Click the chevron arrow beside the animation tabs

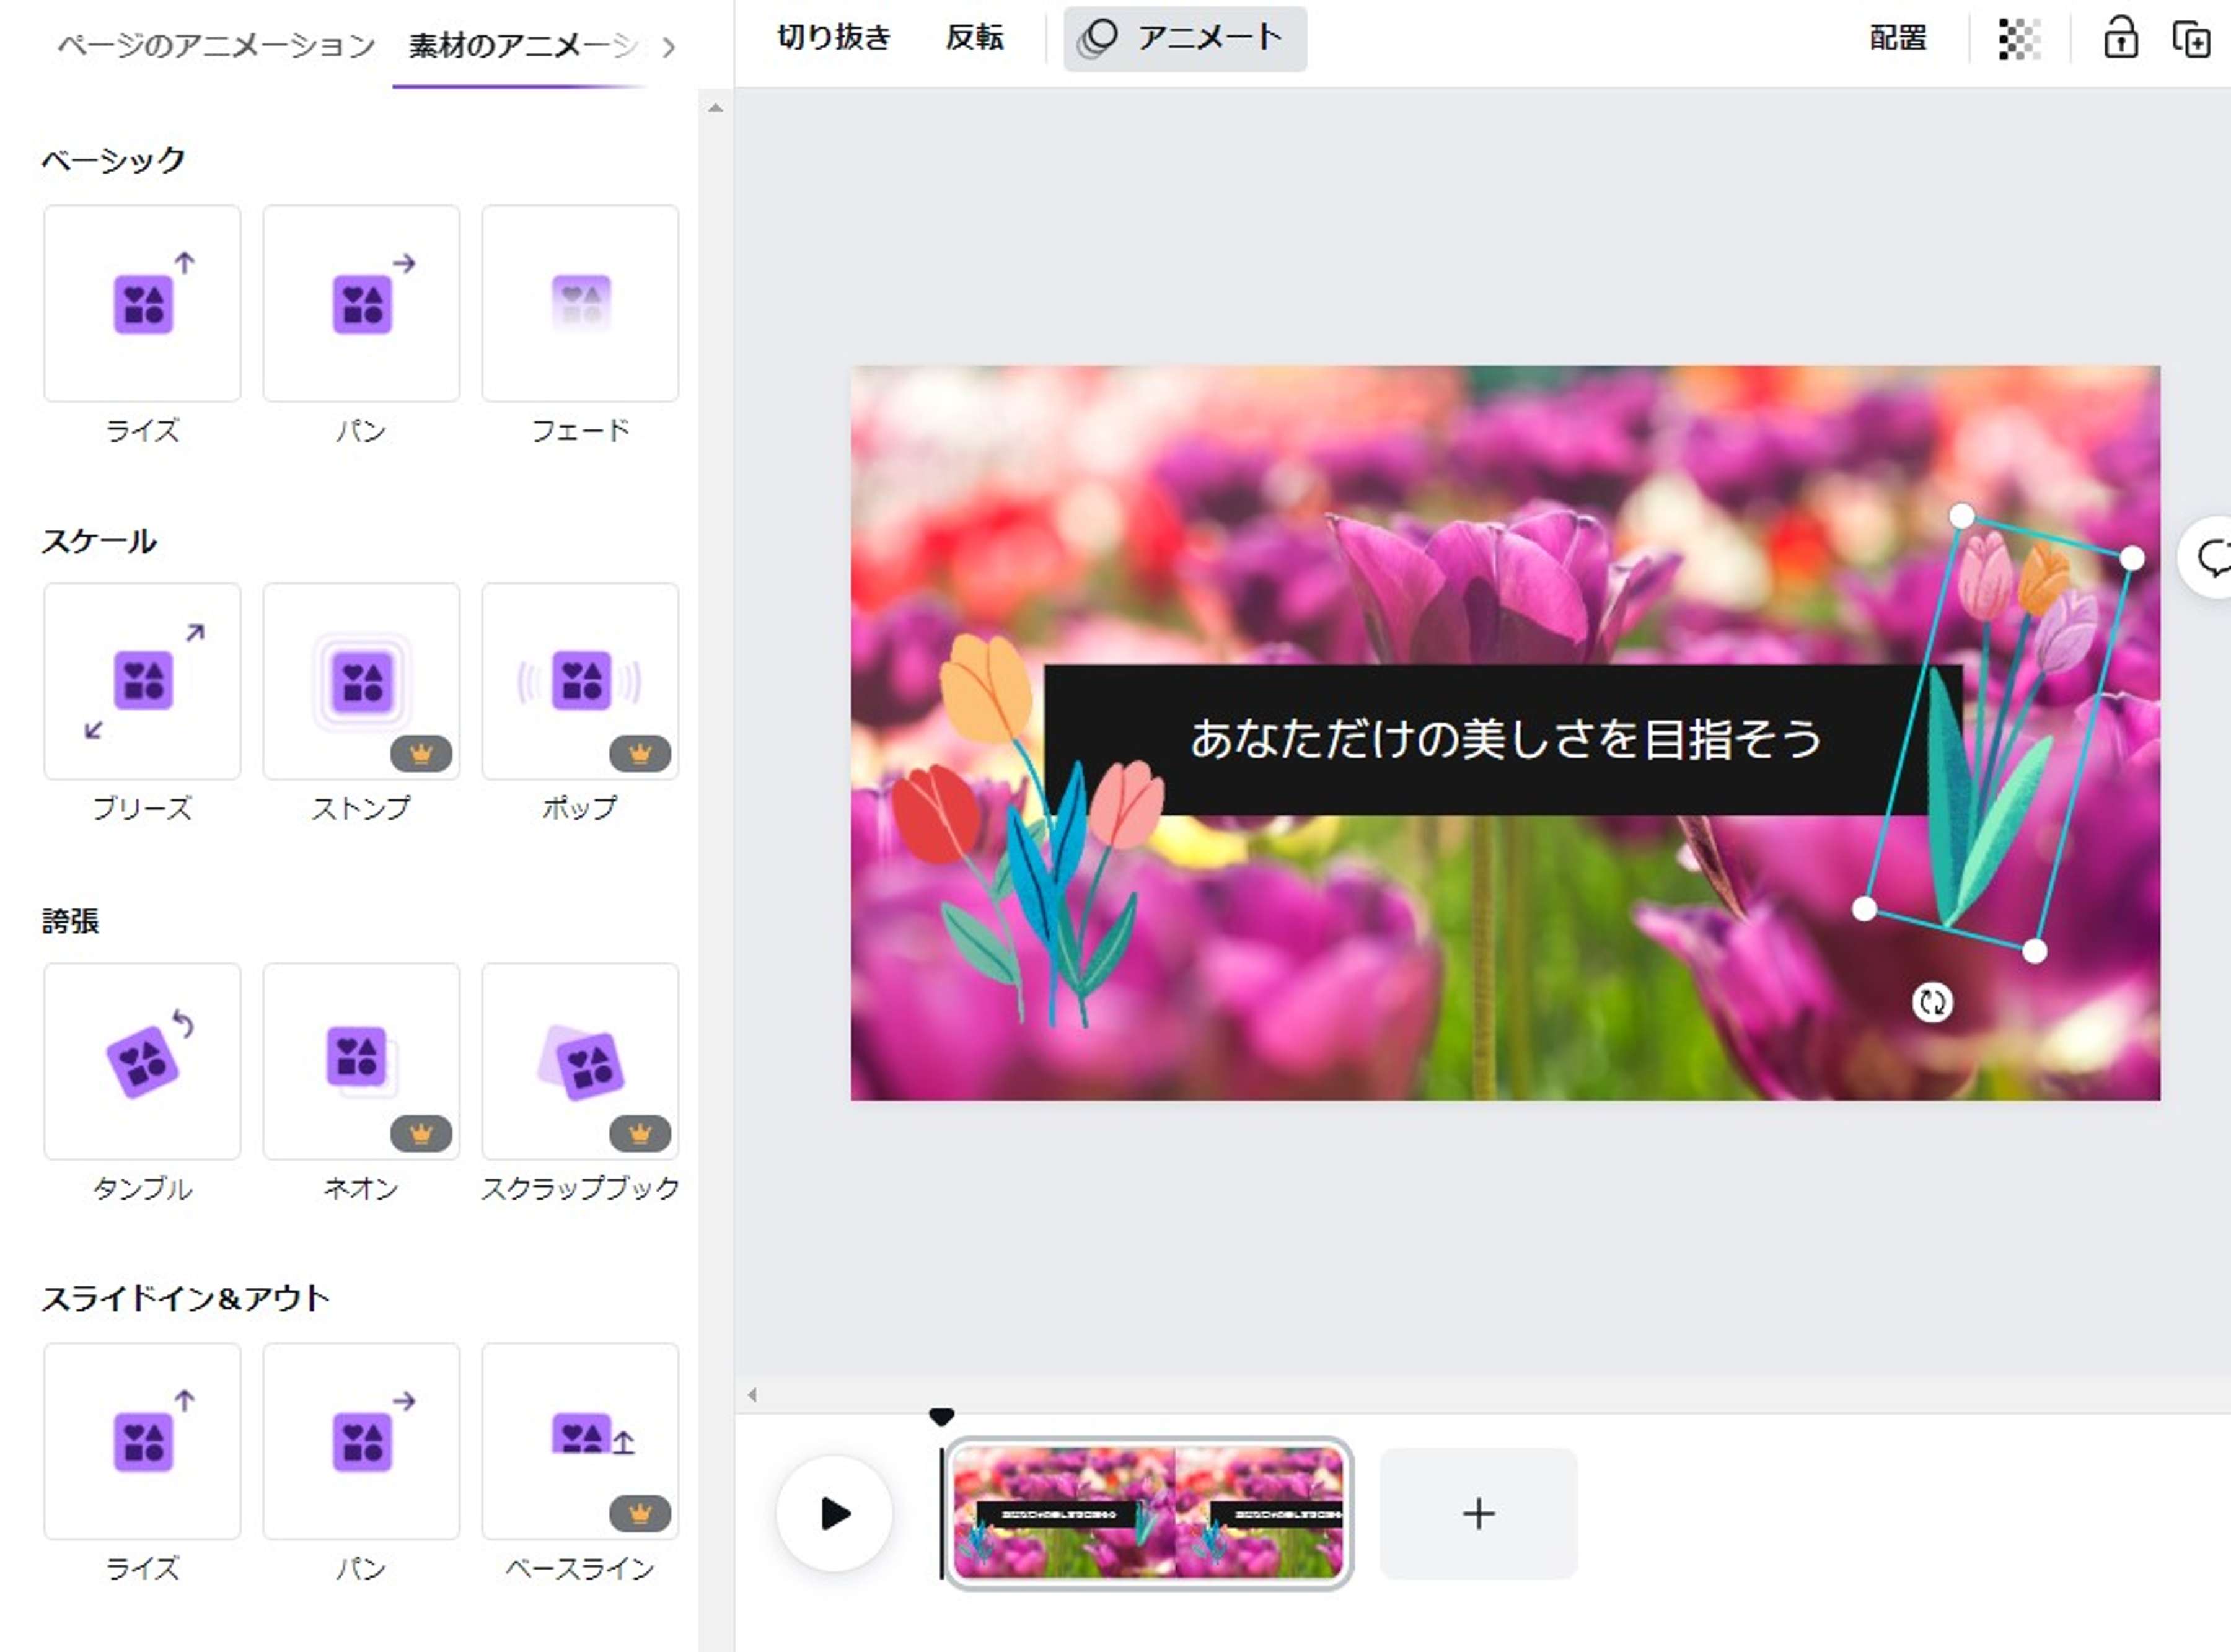[669, 46]
